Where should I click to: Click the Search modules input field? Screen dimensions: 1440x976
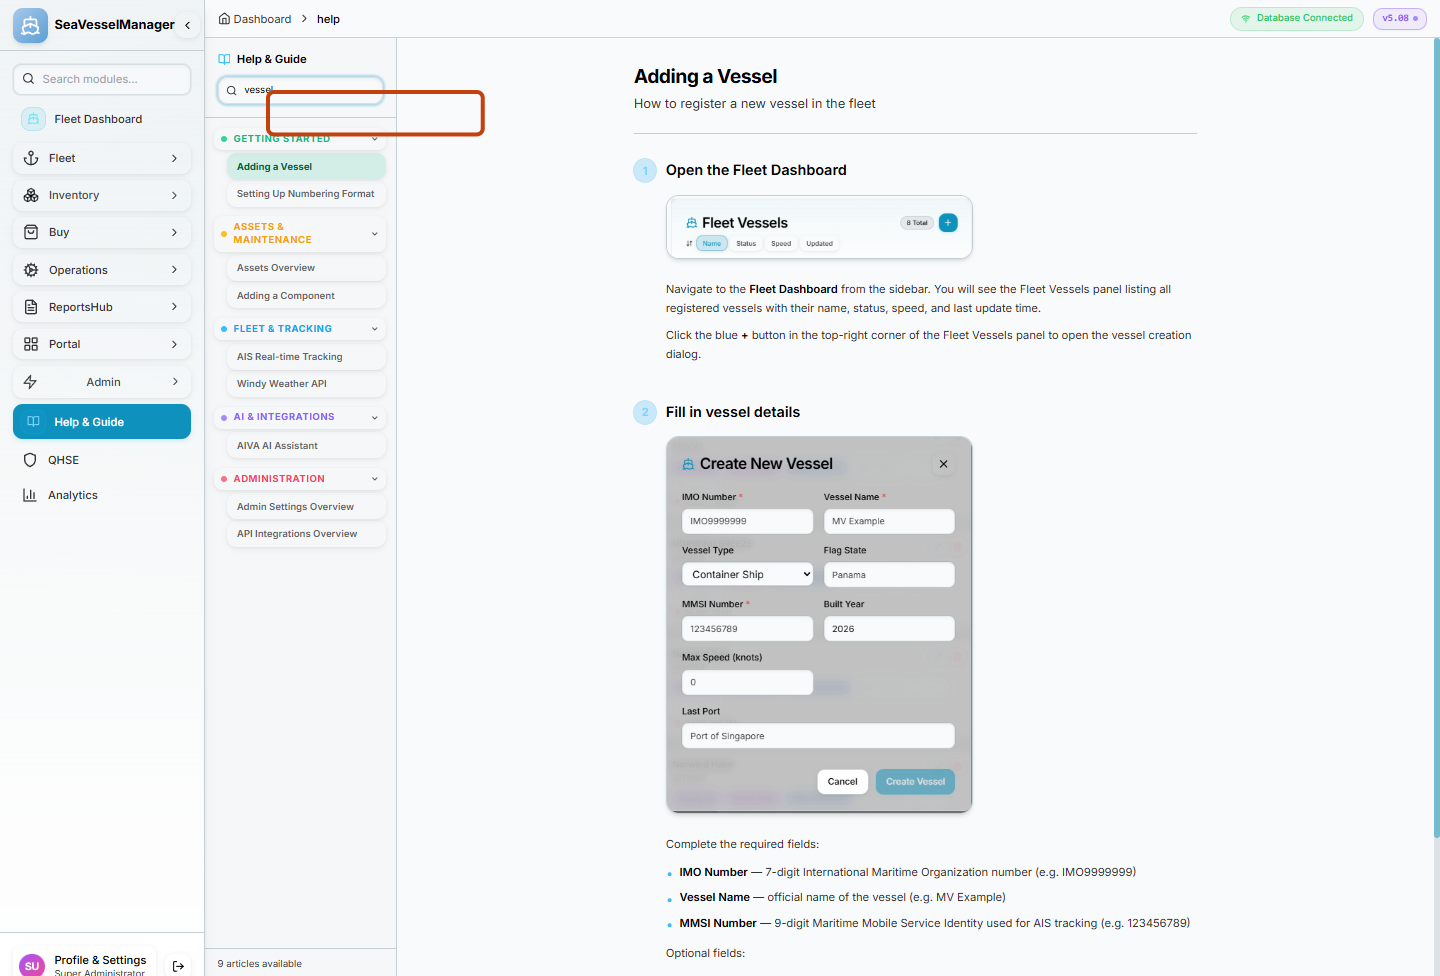(x=102, y=79)
